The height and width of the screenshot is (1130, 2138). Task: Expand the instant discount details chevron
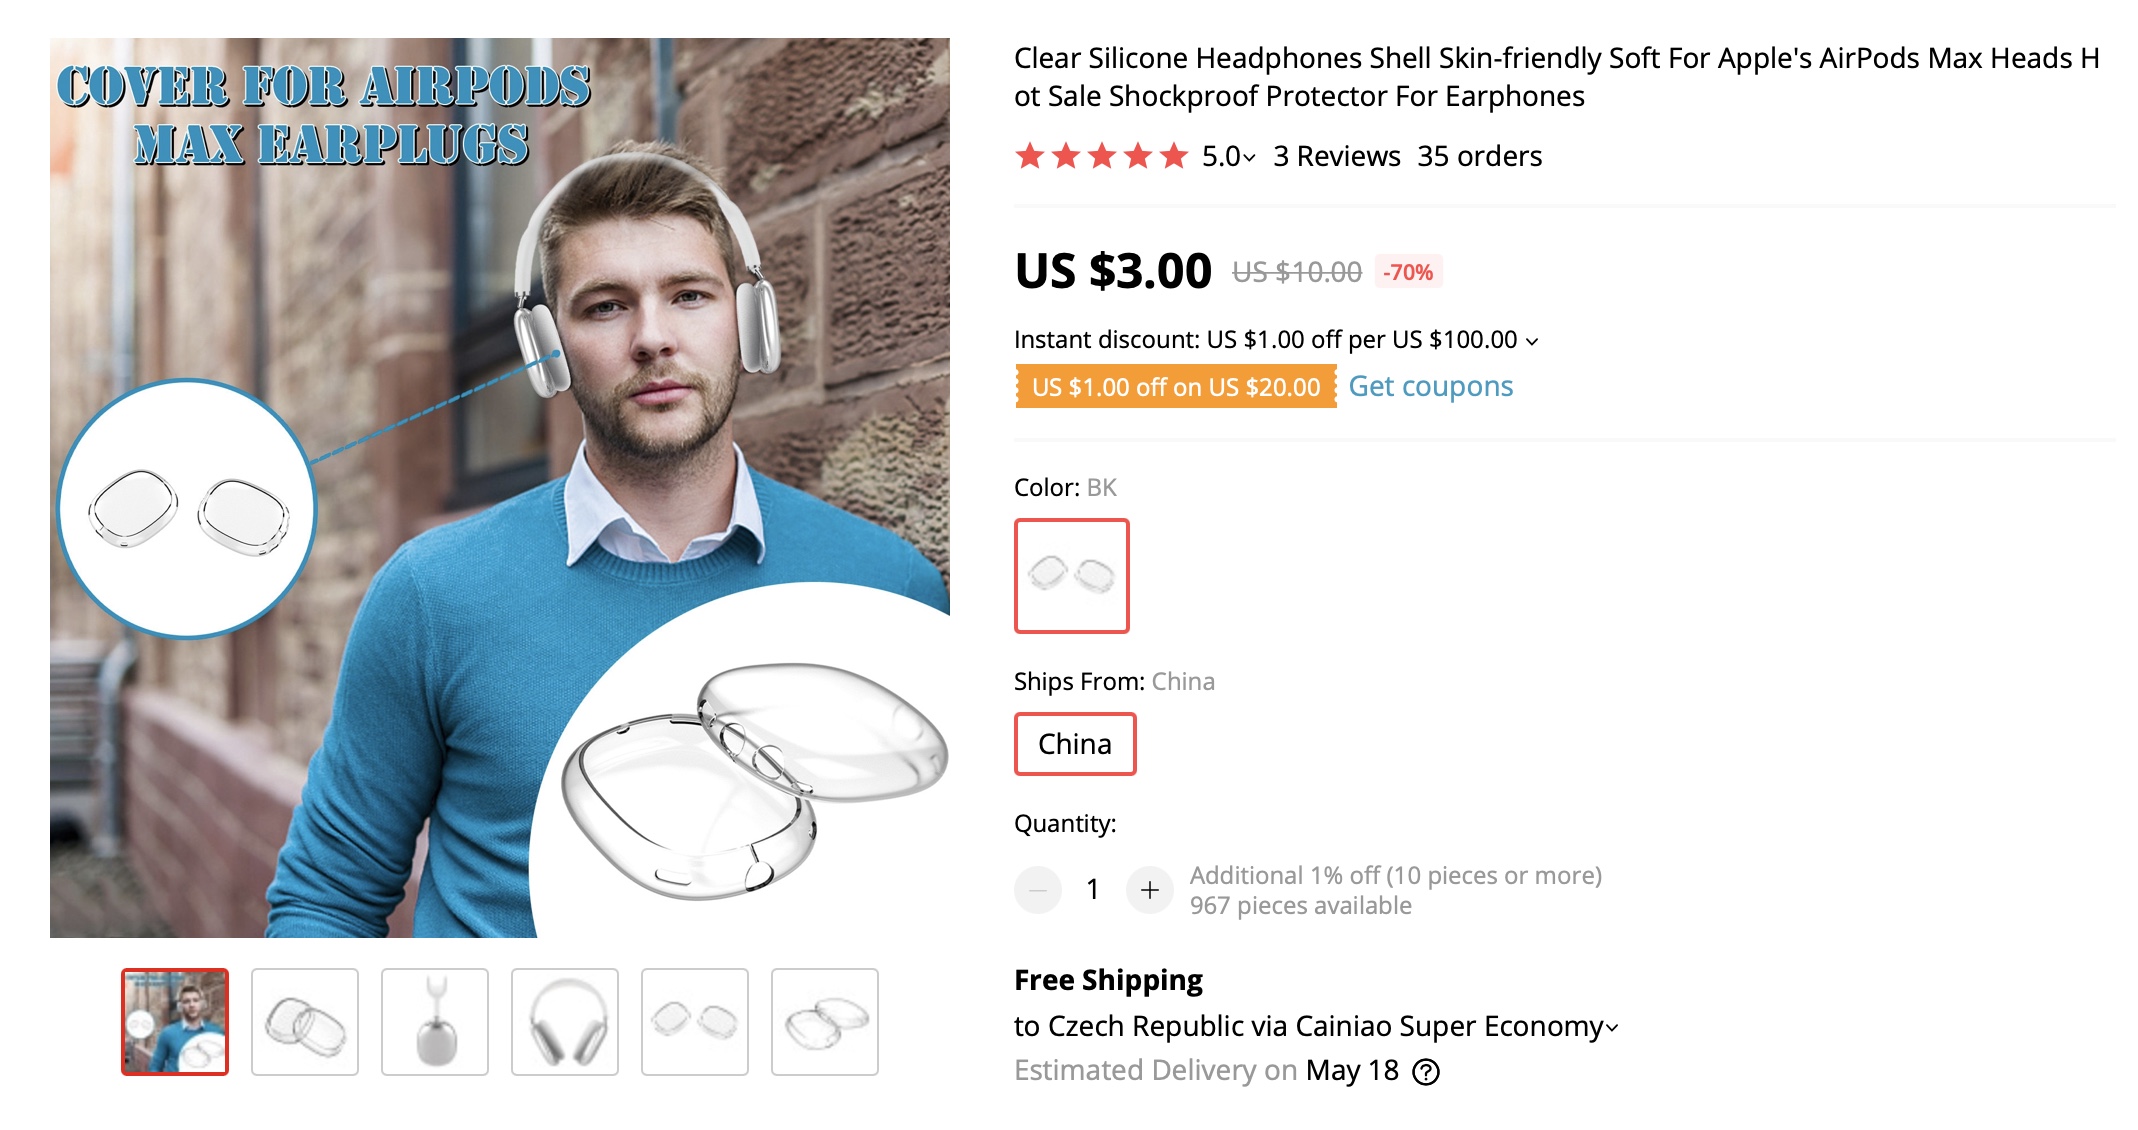click(x=1532, y=341)
